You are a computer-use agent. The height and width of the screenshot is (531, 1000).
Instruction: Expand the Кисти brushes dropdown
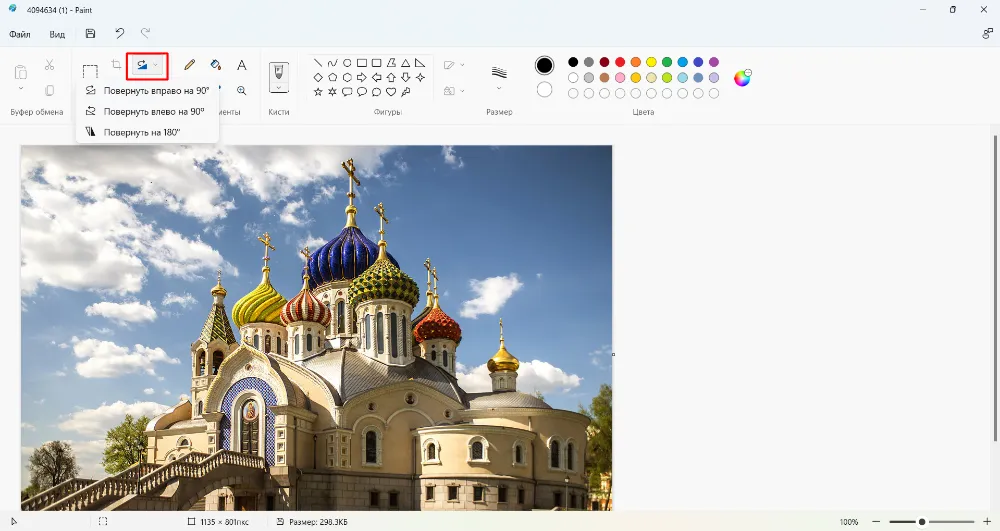(279, 89)
